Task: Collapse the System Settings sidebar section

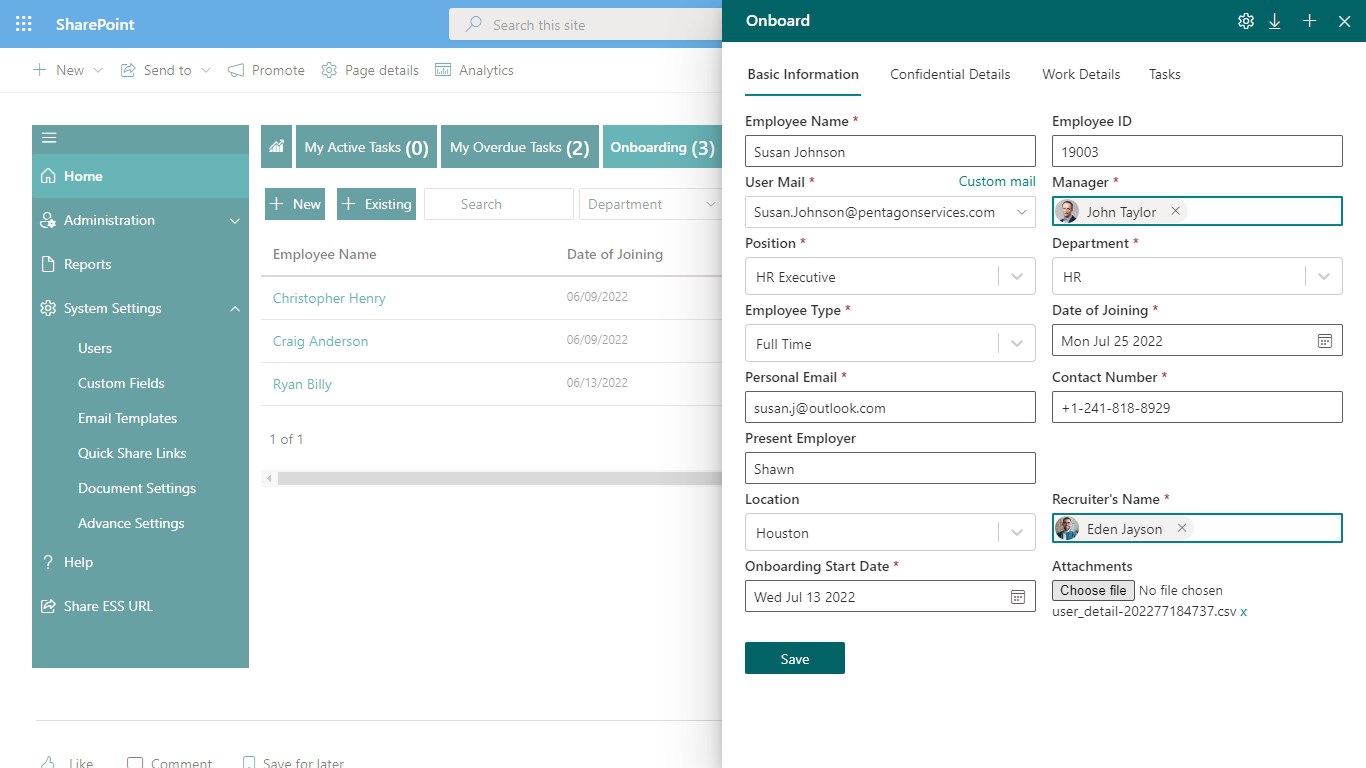Action: tap(235, 308)
